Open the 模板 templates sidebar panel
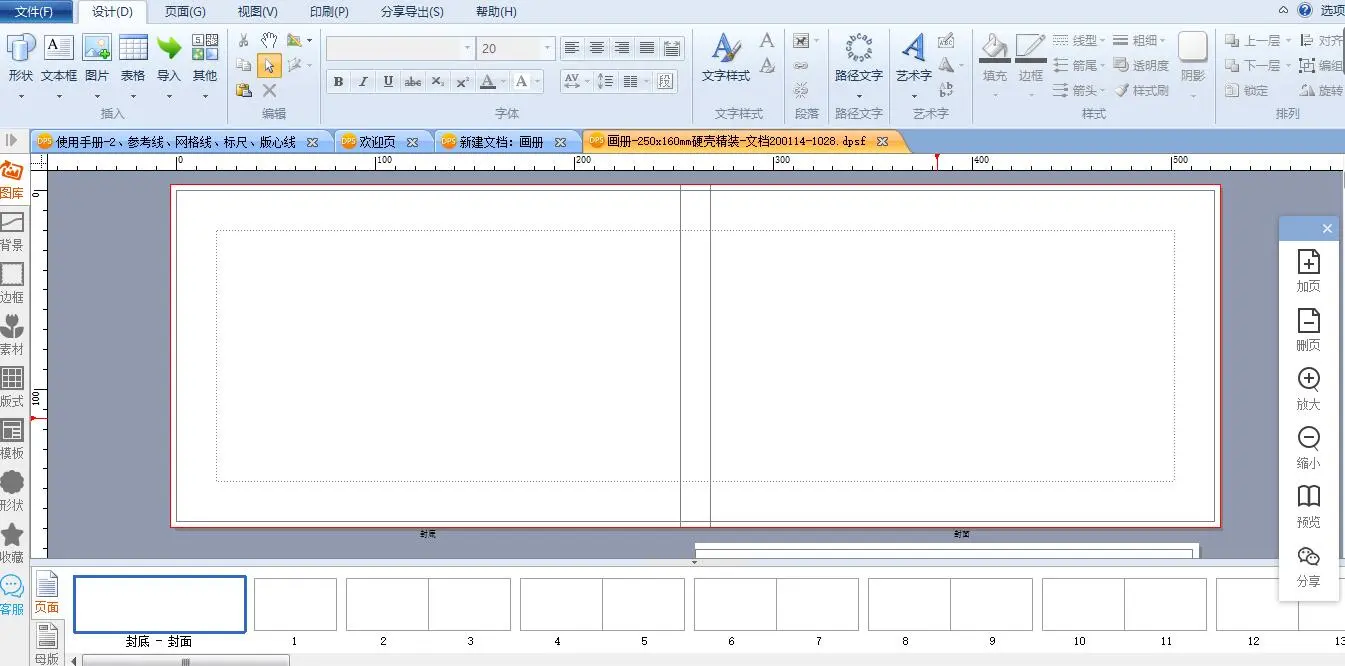The width and height of the screenshot is (1345, 666). tap(12, 438)
